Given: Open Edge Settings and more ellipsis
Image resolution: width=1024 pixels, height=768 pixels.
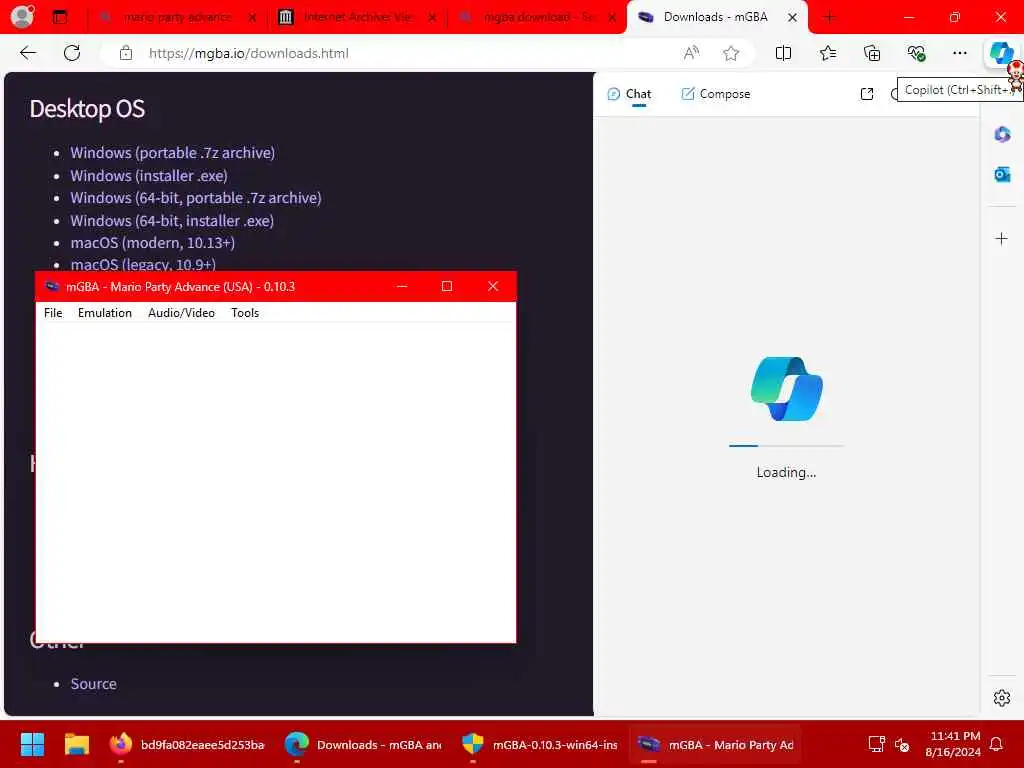Looking at the screenshot, I should [959, 53].
